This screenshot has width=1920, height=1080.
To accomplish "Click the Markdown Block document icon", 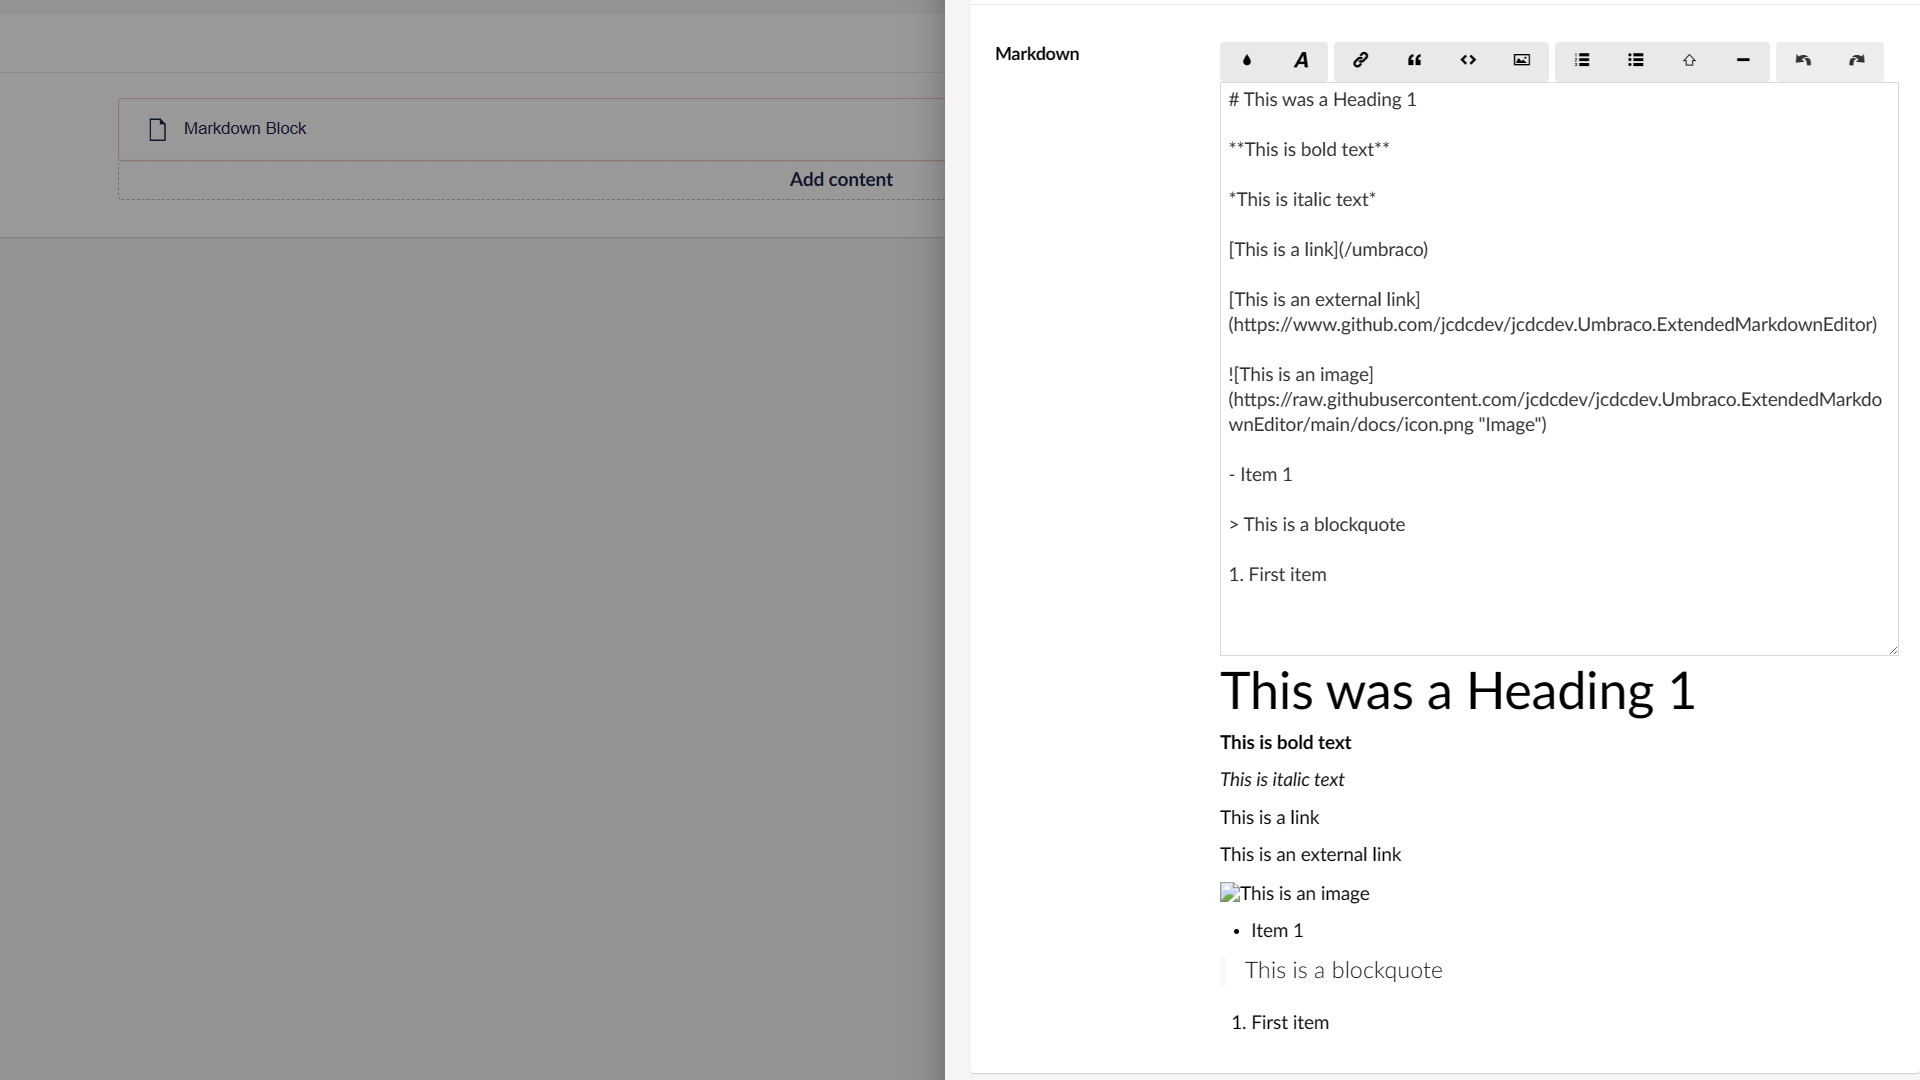I will (156, 128).
